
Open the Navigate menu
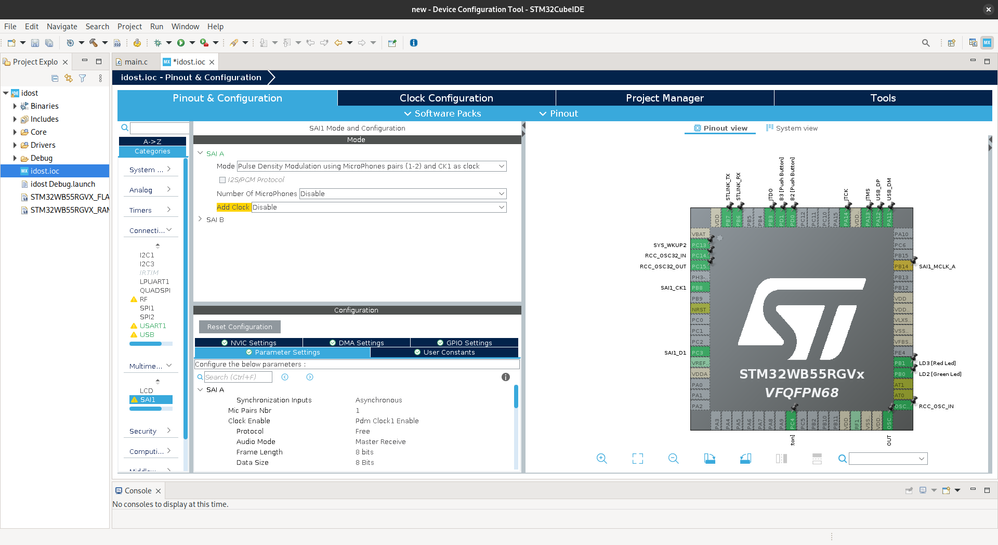point(62,26)
